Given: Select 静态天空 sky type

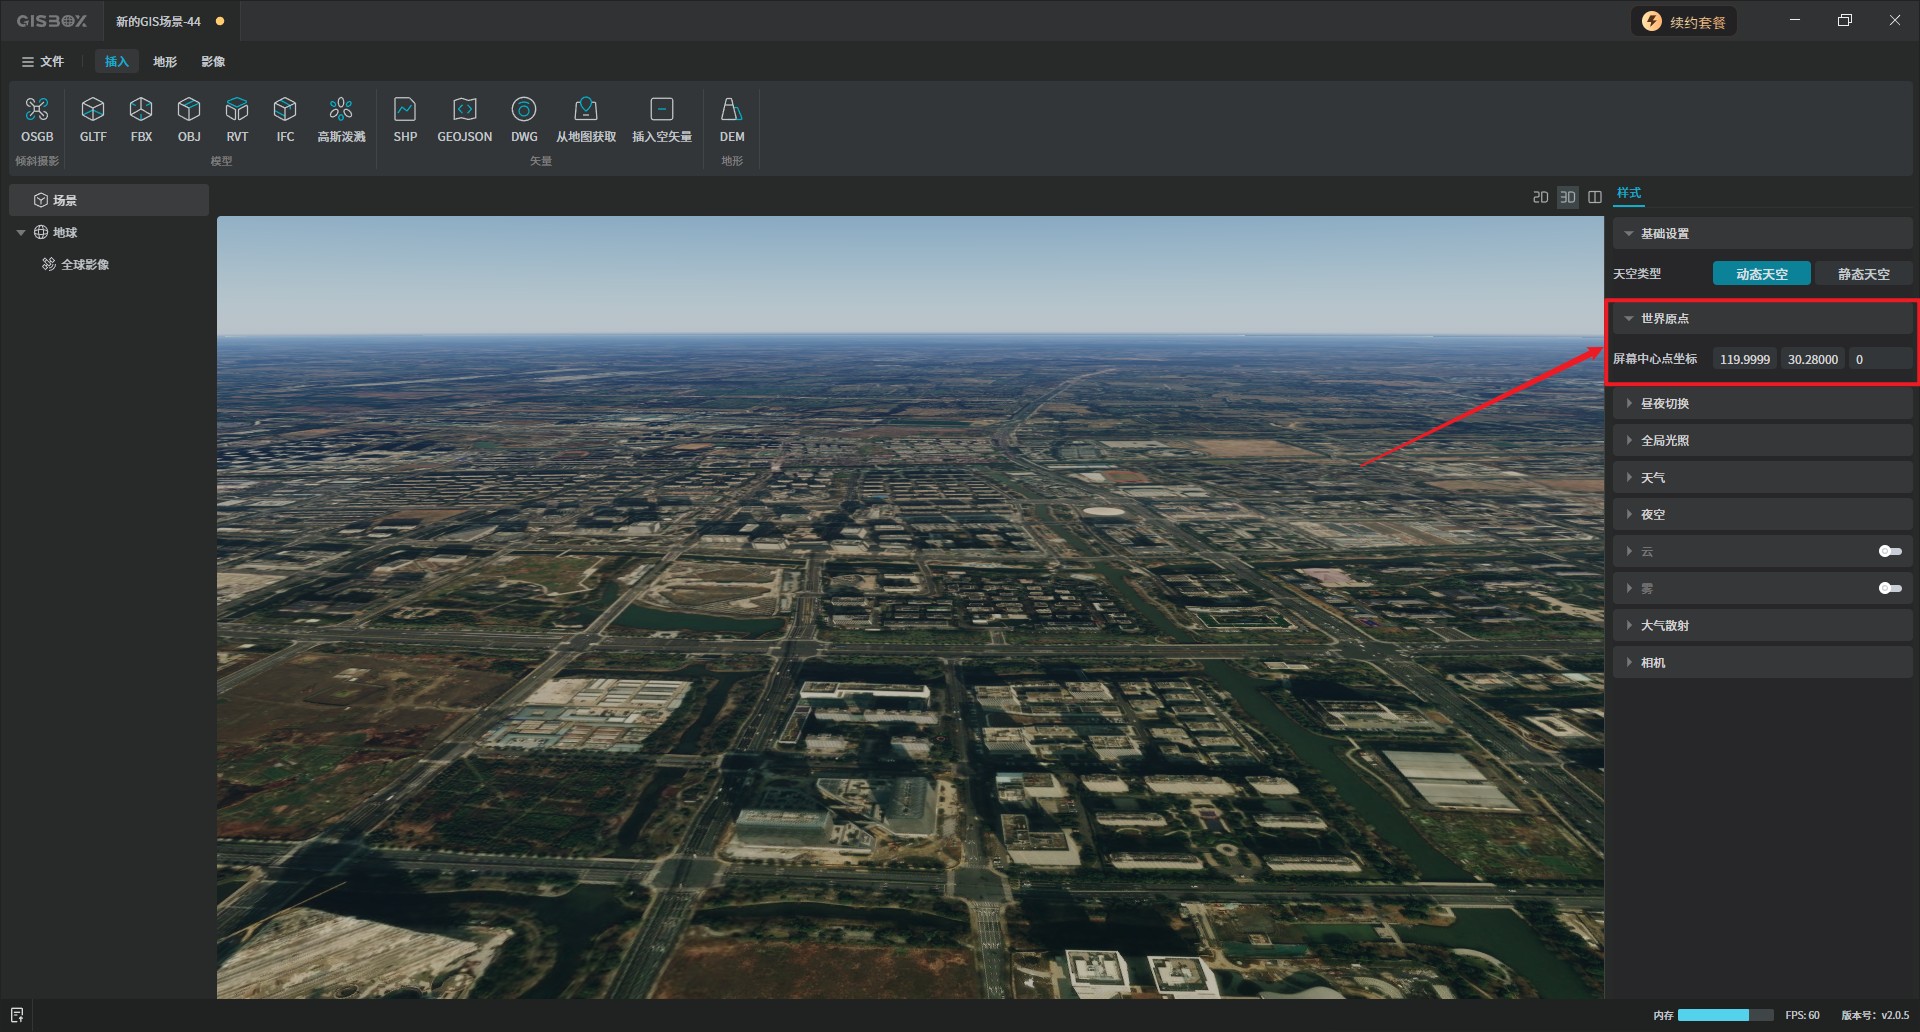Looking at the screenshot, I should (1863, 274).
